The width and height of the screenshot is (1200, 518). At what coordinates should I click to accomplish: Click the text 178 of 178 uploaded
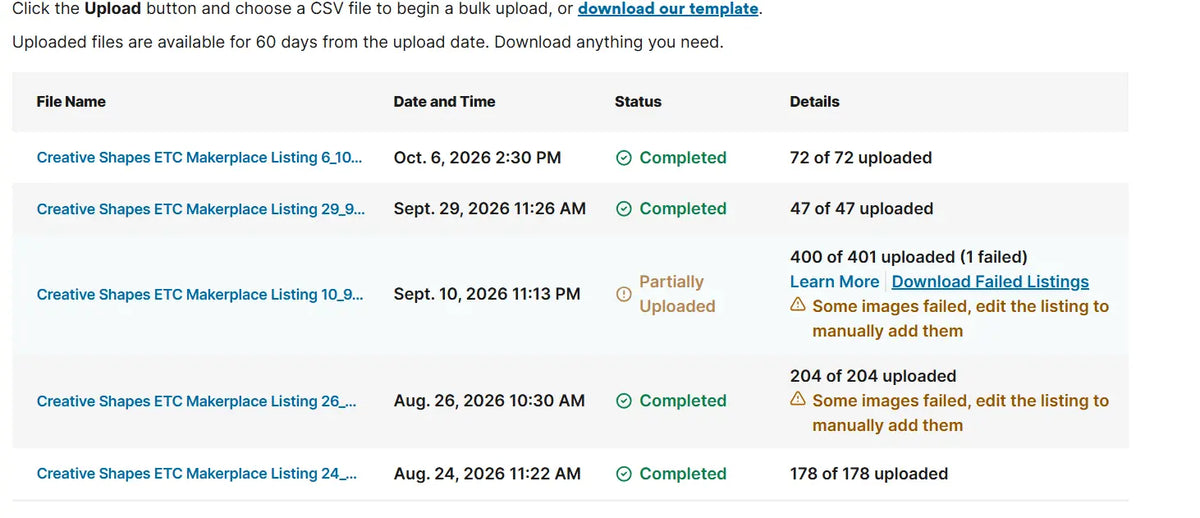(x=869, y=474)
